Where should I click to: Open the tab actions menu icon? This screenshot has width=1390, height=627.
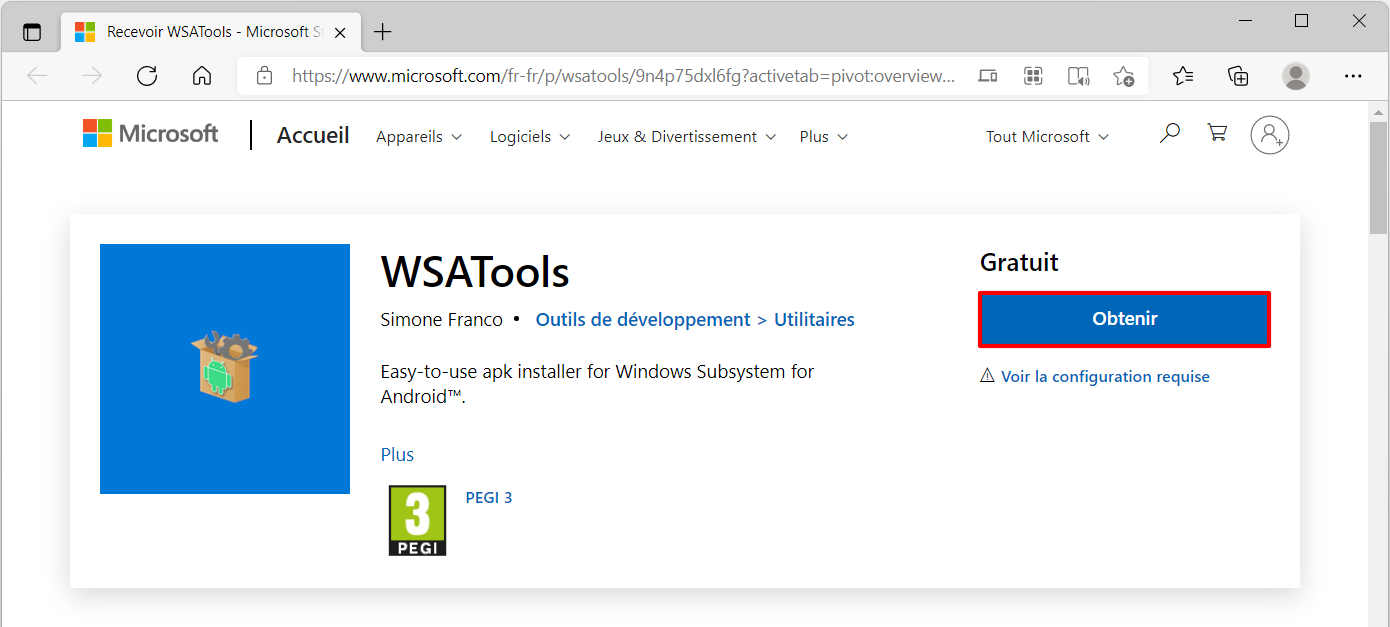tap(32, 32)
